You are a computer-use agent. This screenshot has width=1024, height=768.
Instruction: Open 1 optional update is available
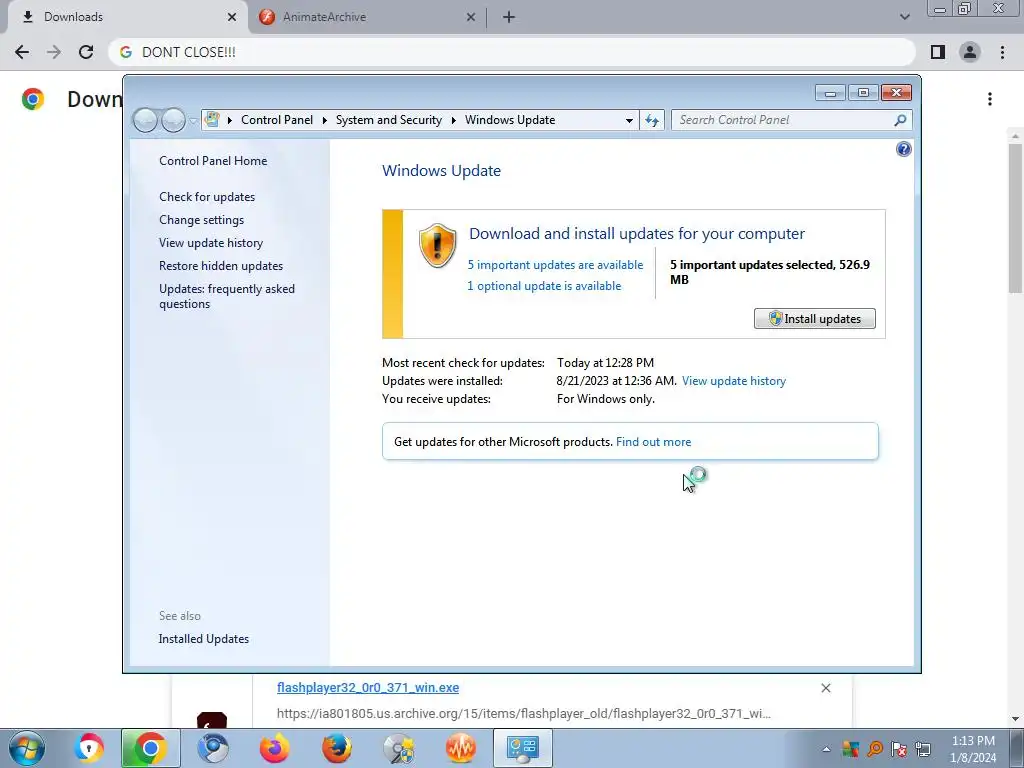tap(544, 286)
